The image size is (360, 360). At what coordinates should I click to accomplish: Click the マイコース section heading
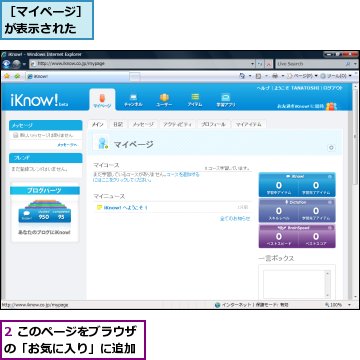click(x=106, y=165)
